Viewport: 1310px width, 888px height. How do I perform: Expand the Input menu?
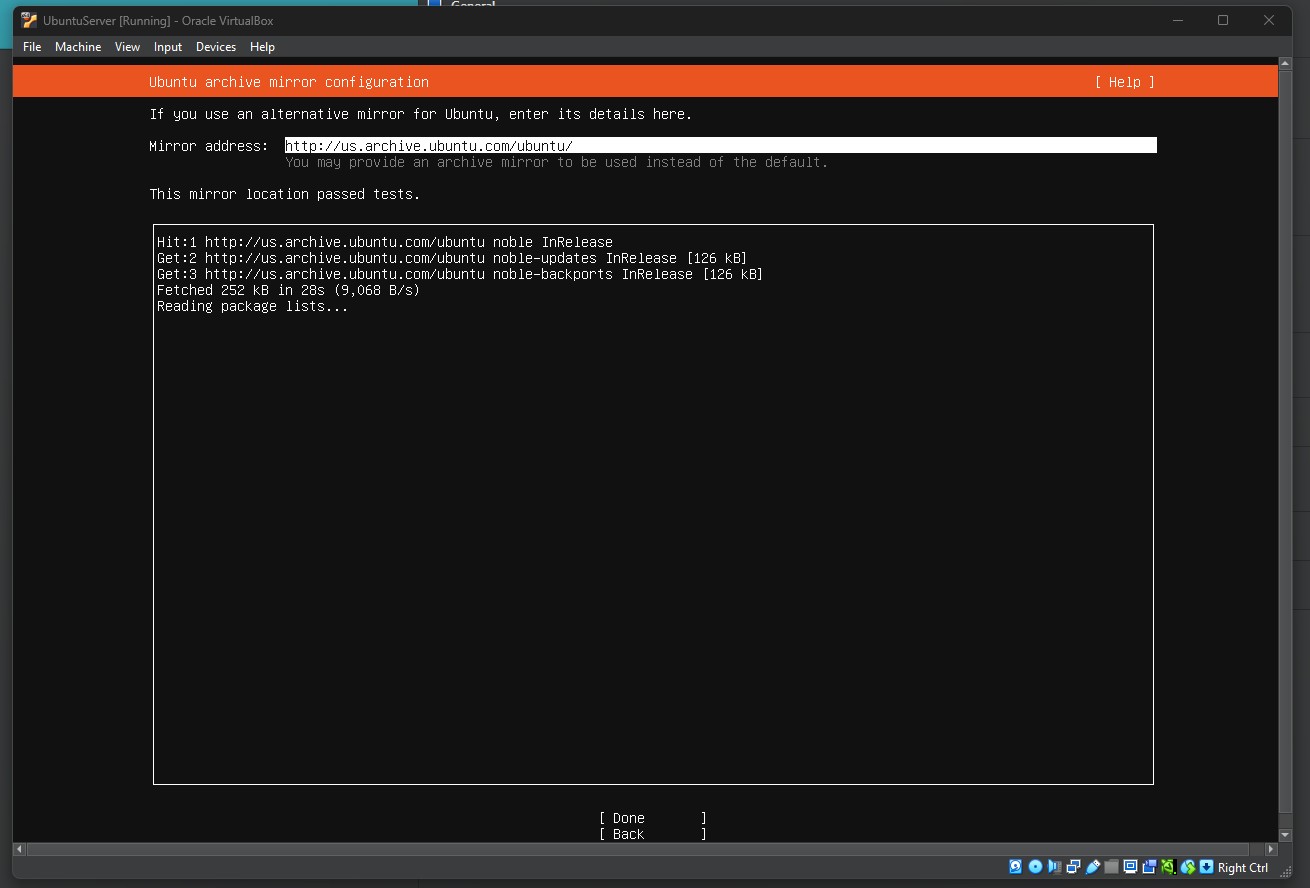pos(168,47)
